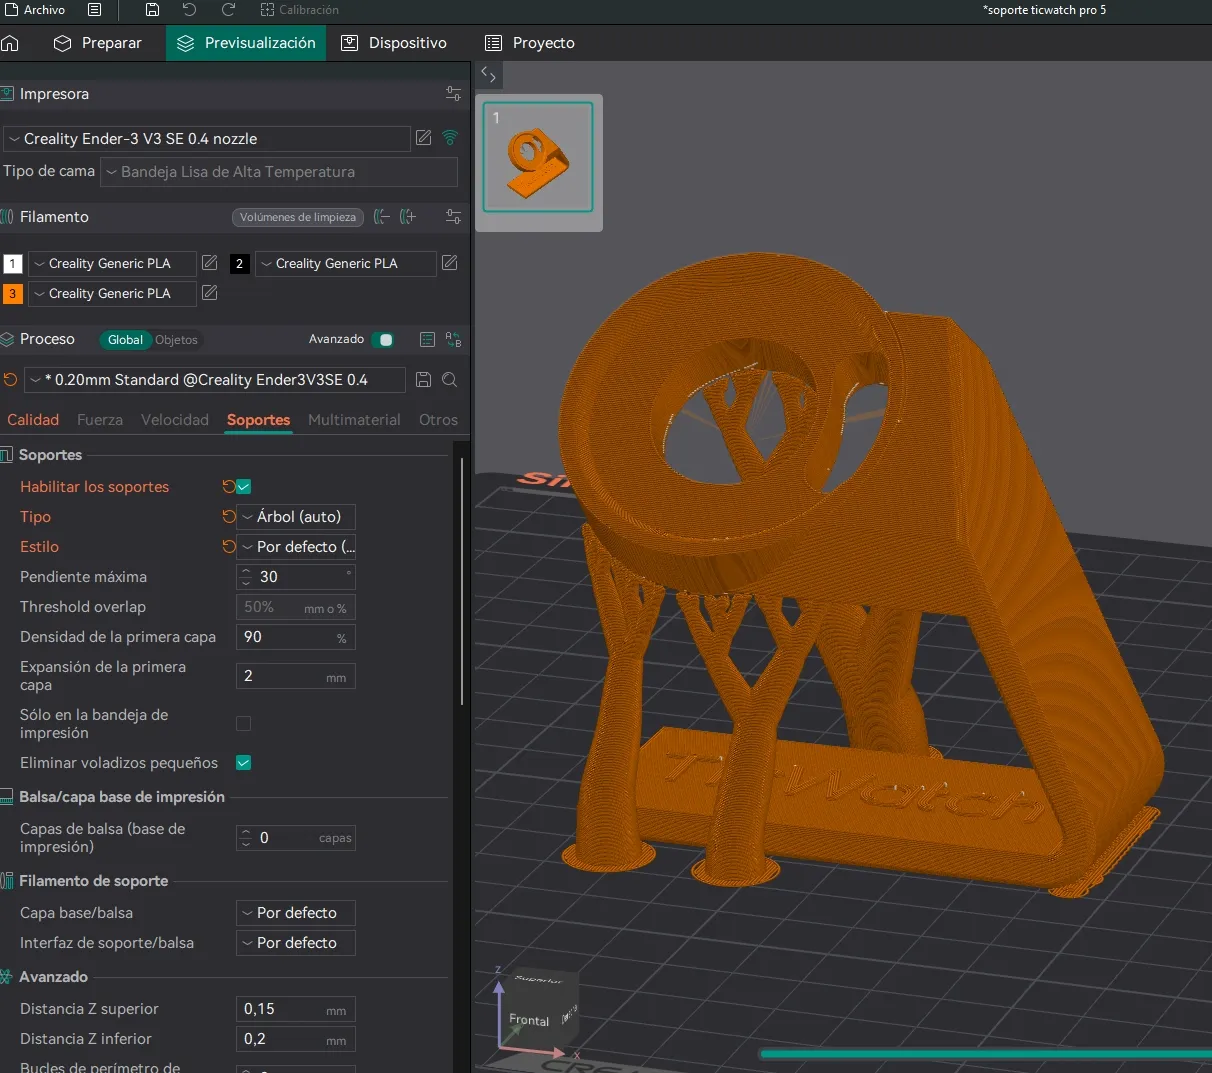
Task: Edit filament 2 preset pencil icon
Action: pyautogui.click(x=449, y=263)
